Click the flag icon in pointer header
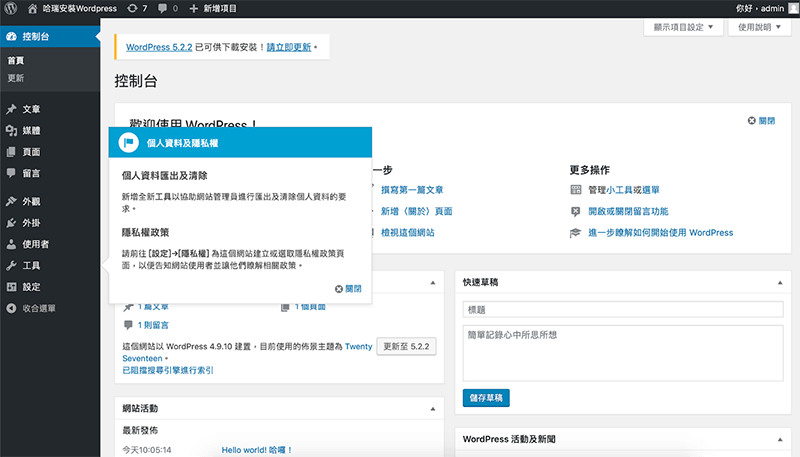The height and width of the screenshot is (457, 800). click(x=129, y=142)
